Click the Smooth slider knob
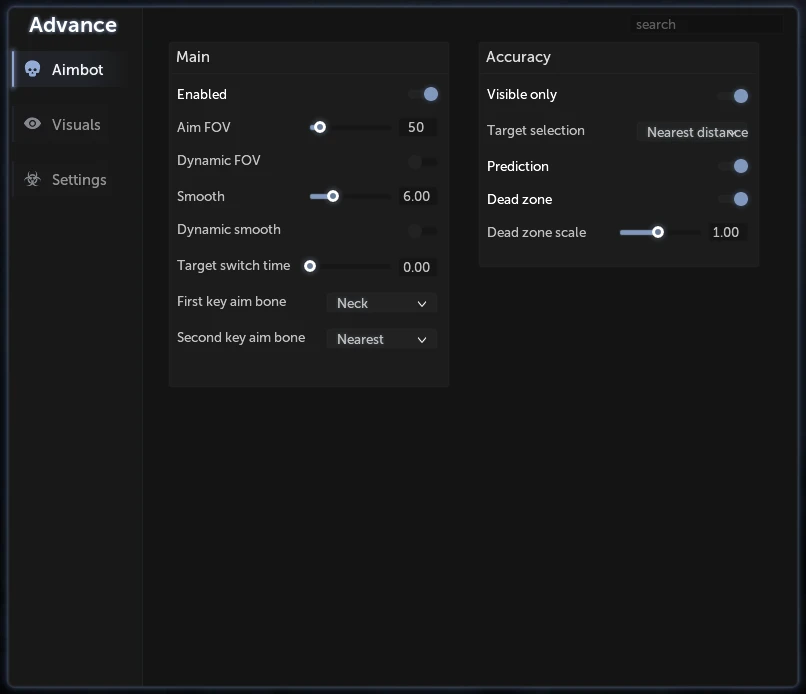Screen dimensions: 806x694 [333, 196]
